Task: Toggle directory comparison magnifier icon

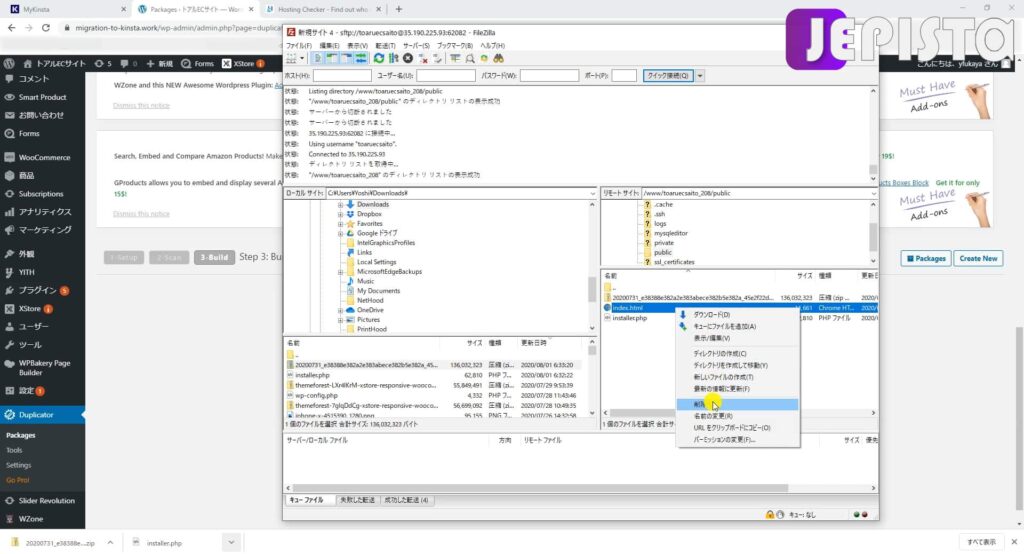Action: point(470,59)
